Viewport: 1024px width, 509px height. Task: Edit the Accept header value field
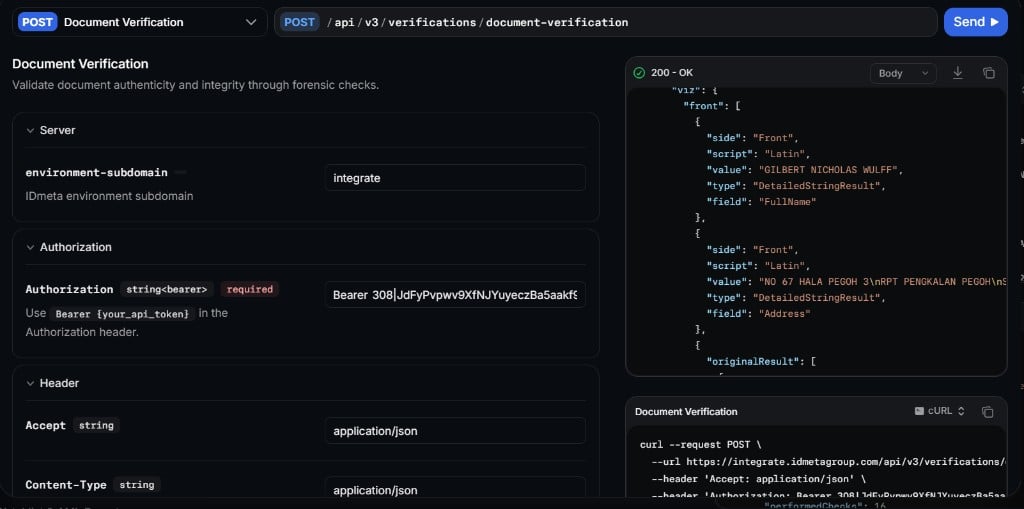(455, 431)
